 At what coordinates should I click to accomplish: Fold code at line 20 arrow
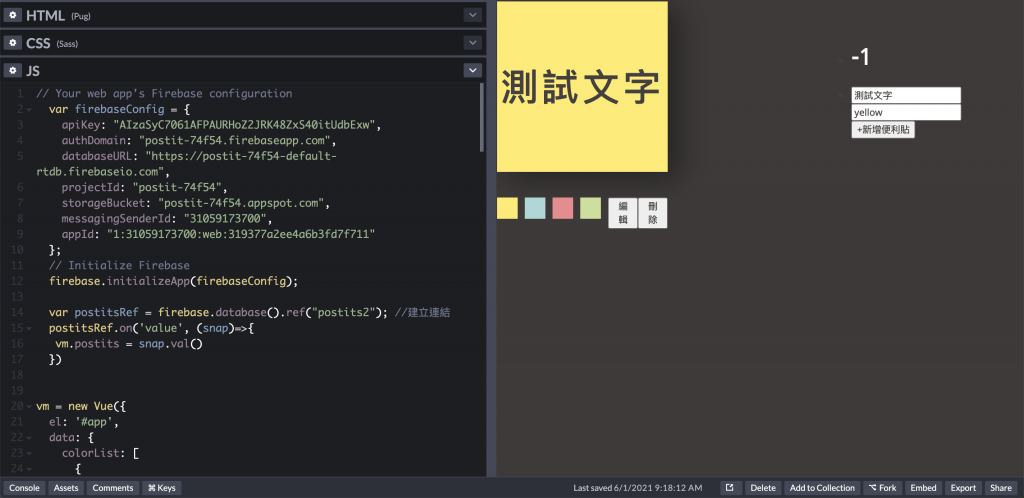pyautogui.click(x=29, y=407)
